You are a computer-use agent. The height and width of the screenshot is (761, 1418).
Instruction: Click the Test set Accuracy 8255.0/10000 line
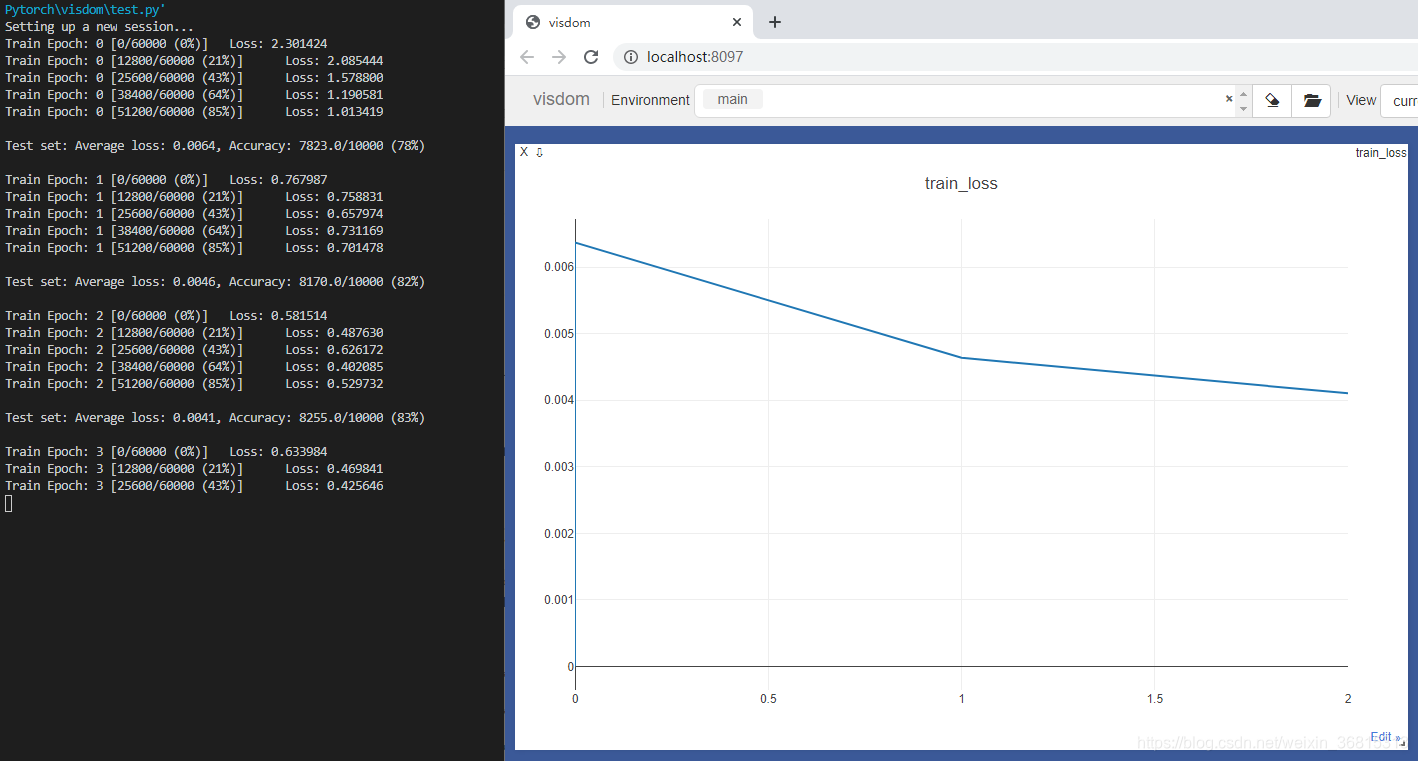click(215, 417)
